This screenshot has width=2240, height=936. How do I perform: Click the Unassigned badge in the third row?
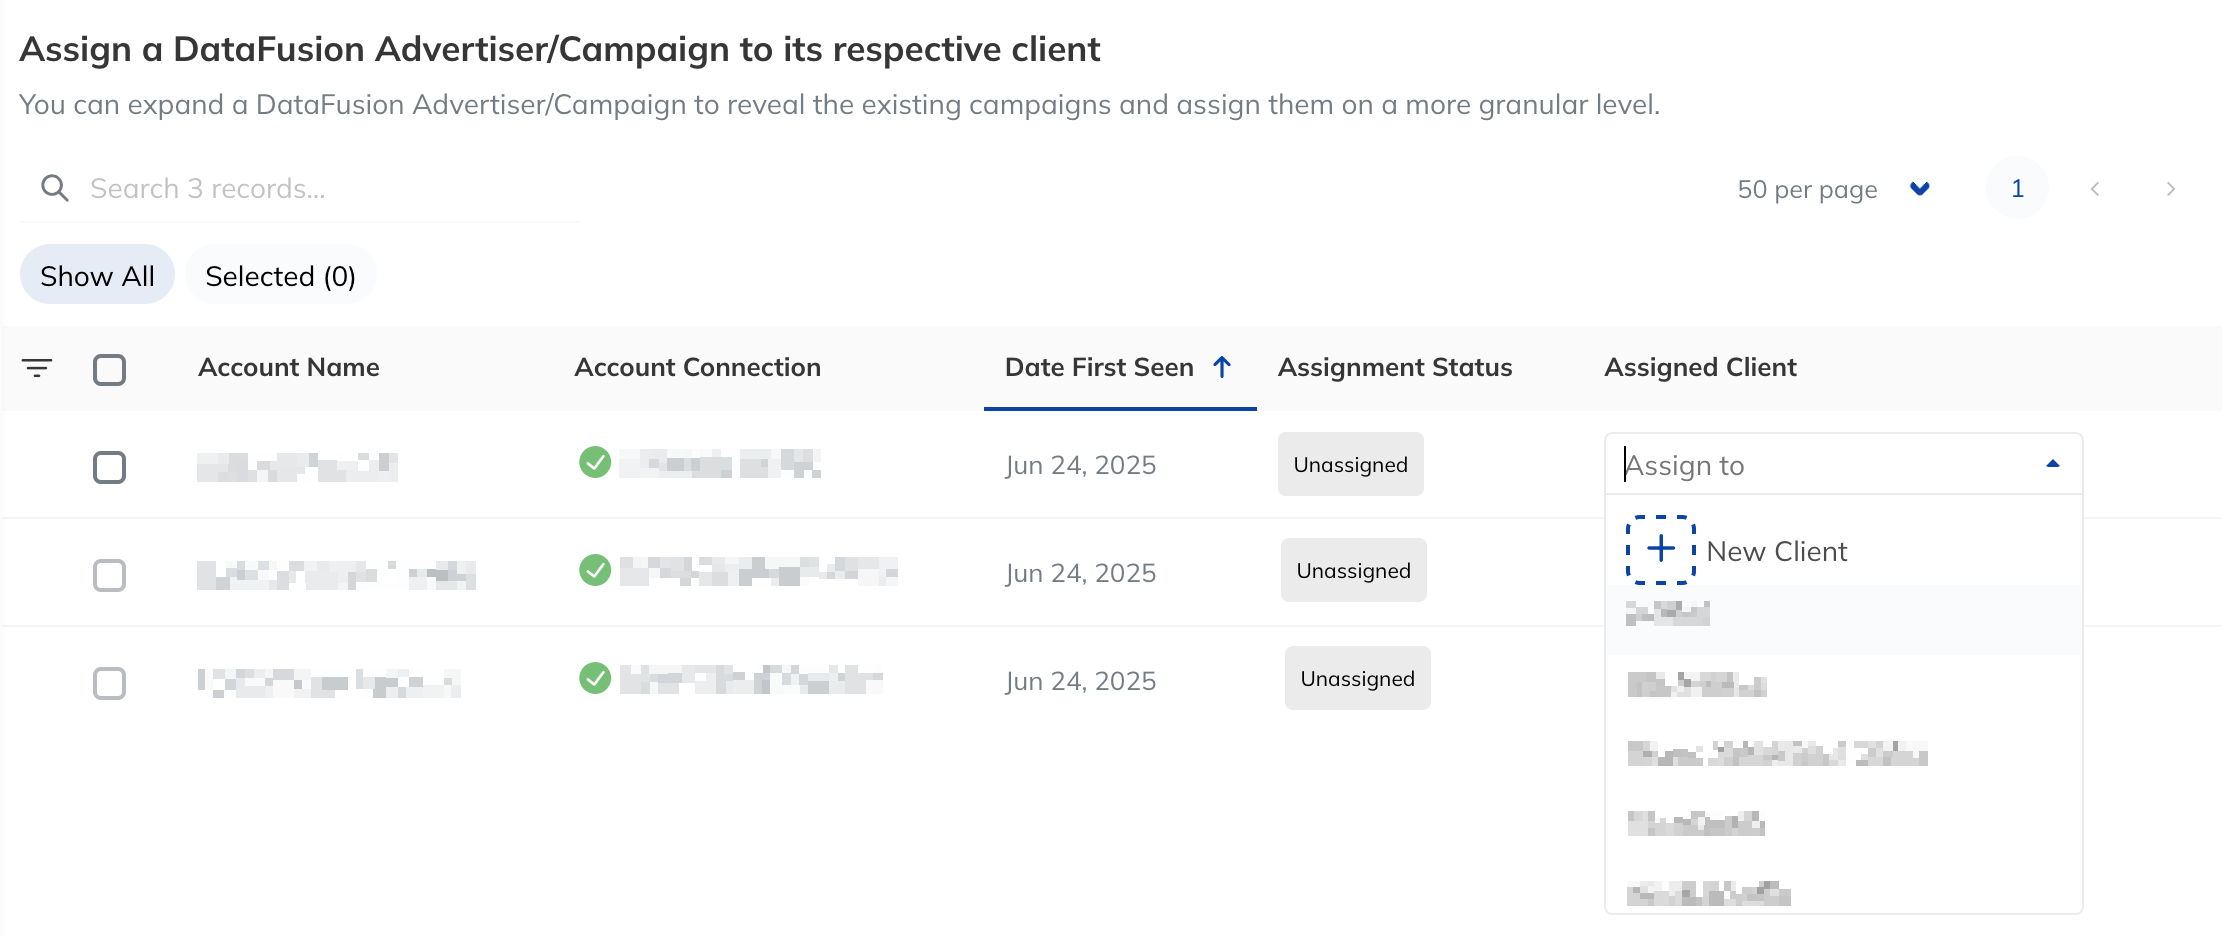click(1357, 678)
